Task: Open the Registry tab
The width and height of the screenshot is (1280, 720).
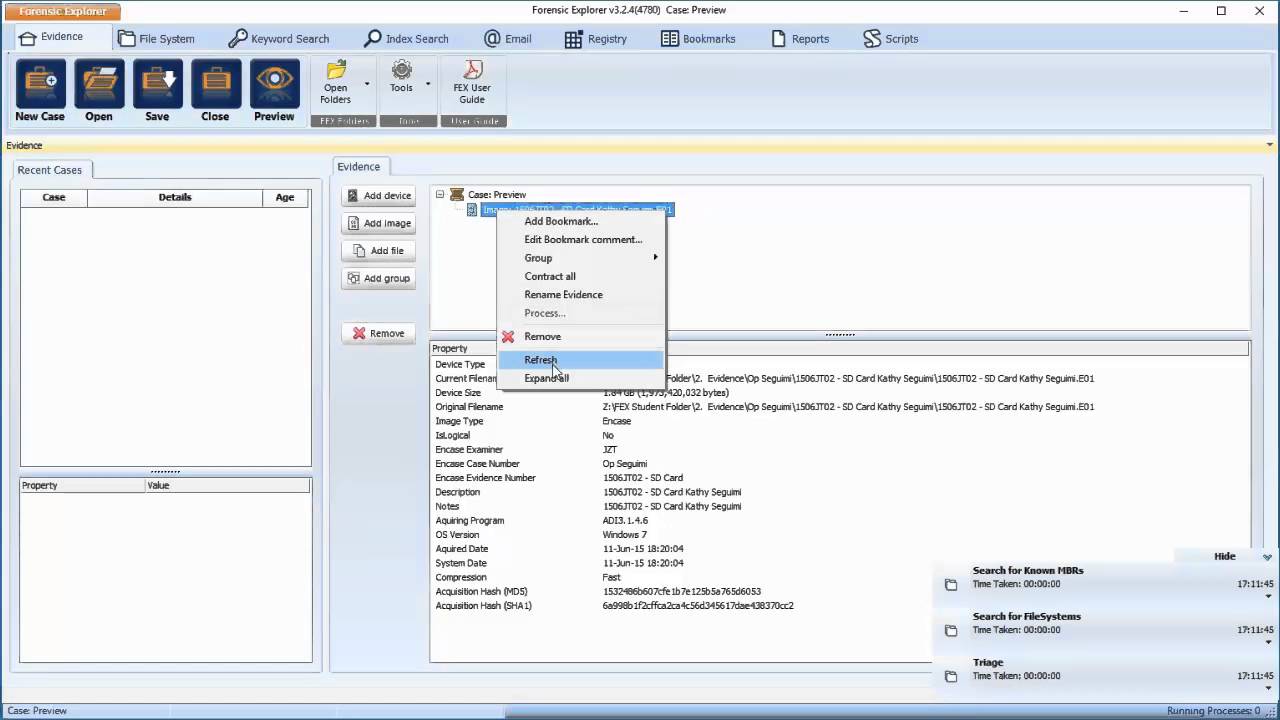Action: [x=596, y=39]
